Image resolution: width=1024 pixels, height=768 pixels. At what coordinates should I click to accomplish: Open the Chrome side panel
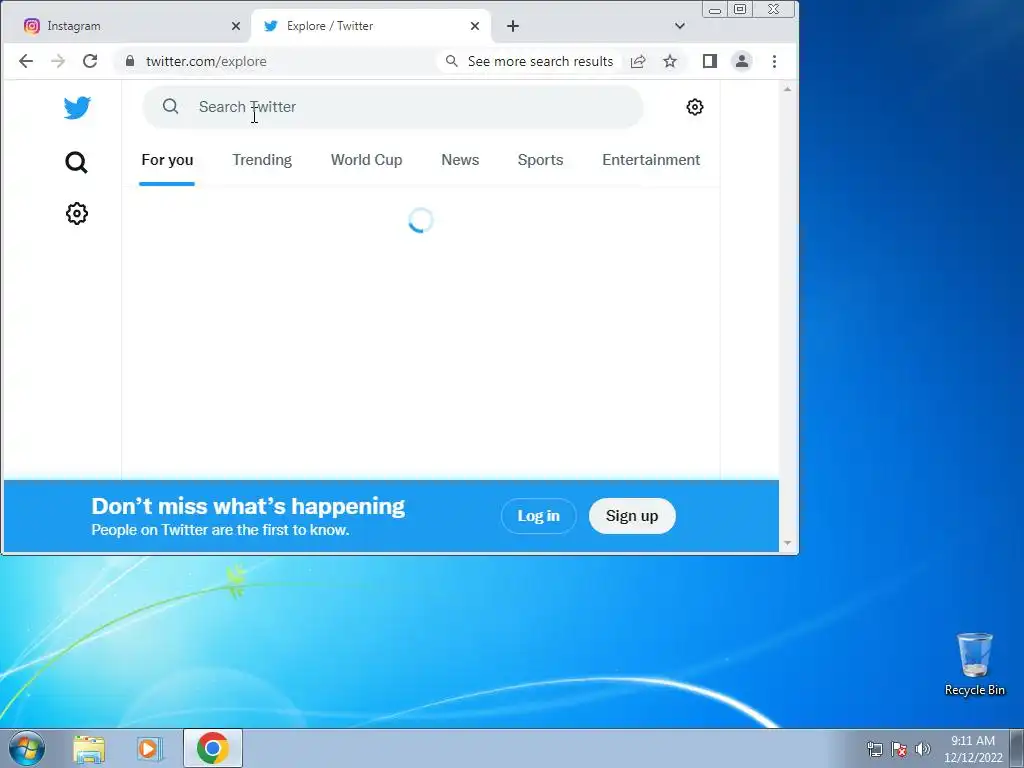click(x=710, y=61)
